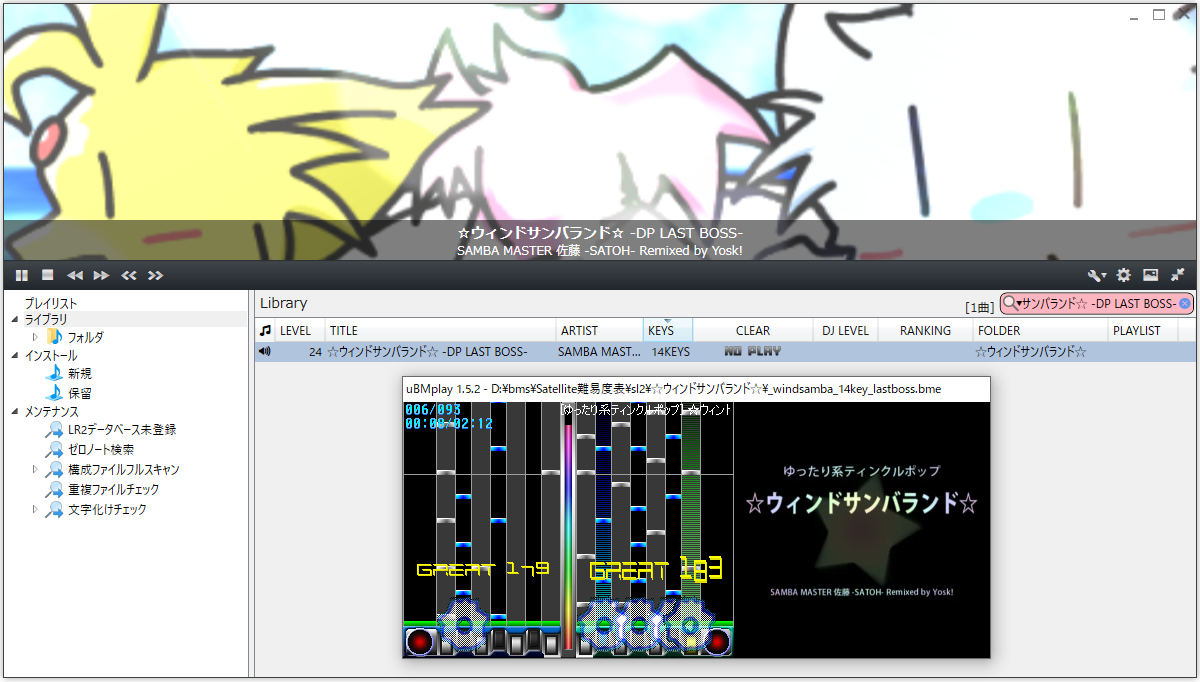1200x682 pixels.
Task: Select ライブラリ in the sidebar
Action: (46, 319)
